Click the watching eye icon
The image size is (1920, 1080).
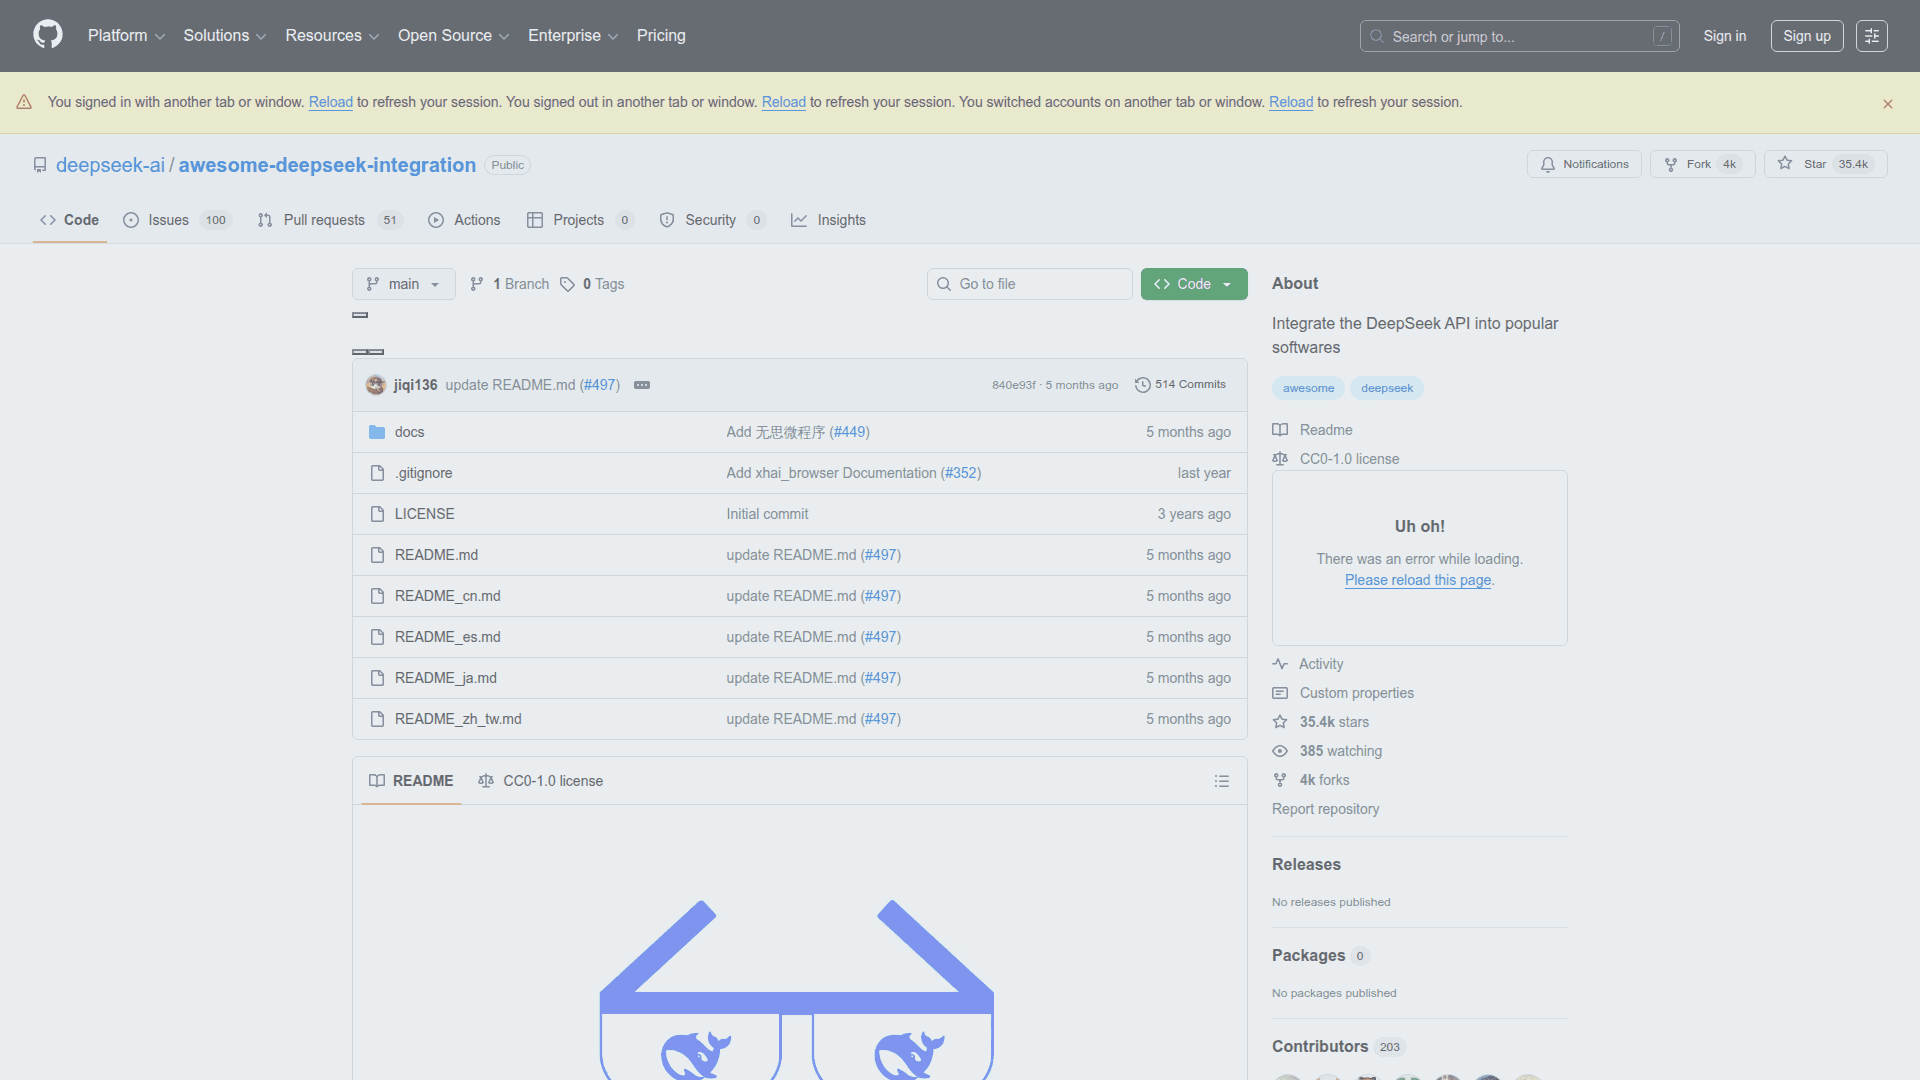1281,751
